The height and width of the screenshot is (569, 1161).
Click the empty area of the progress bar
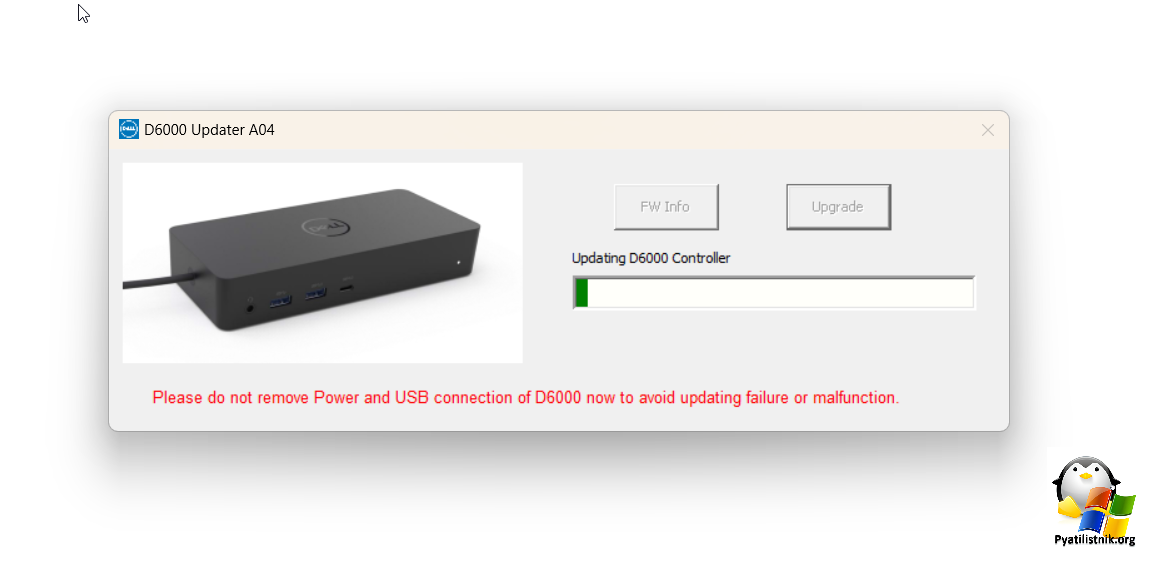(x=780, y=293)
